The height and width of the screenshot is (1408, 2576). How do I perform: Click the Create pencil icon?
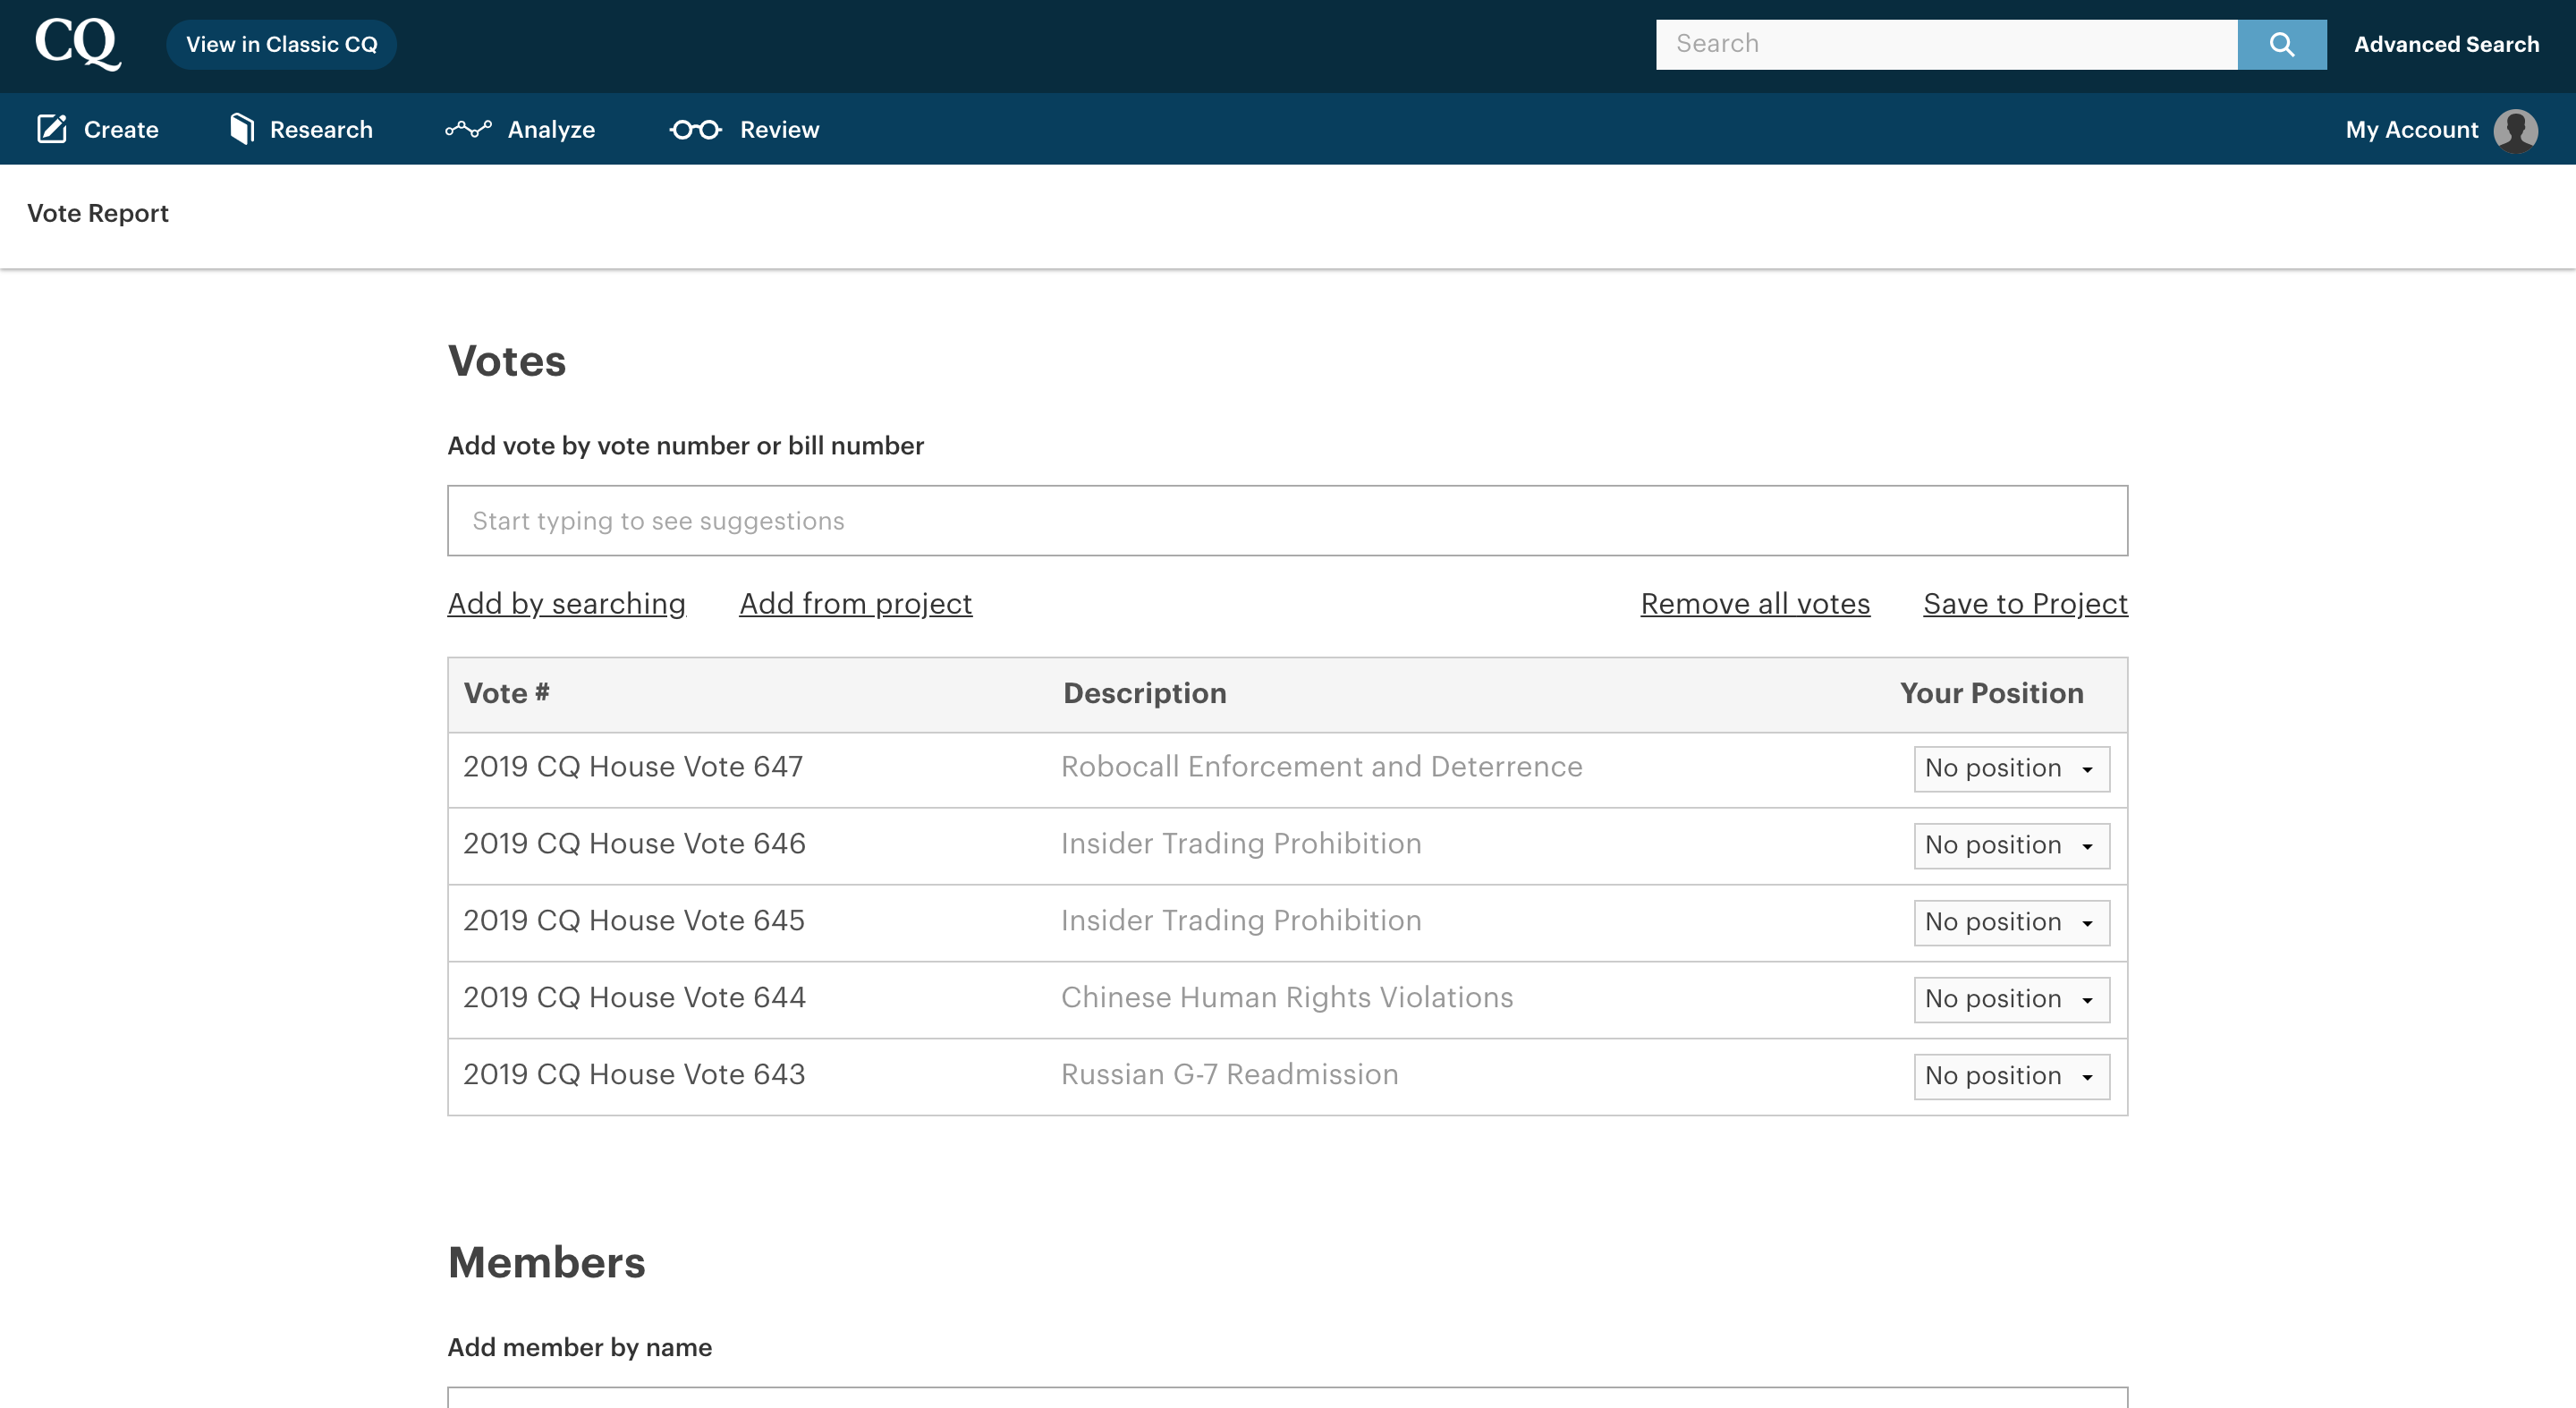tap(52, 129)
